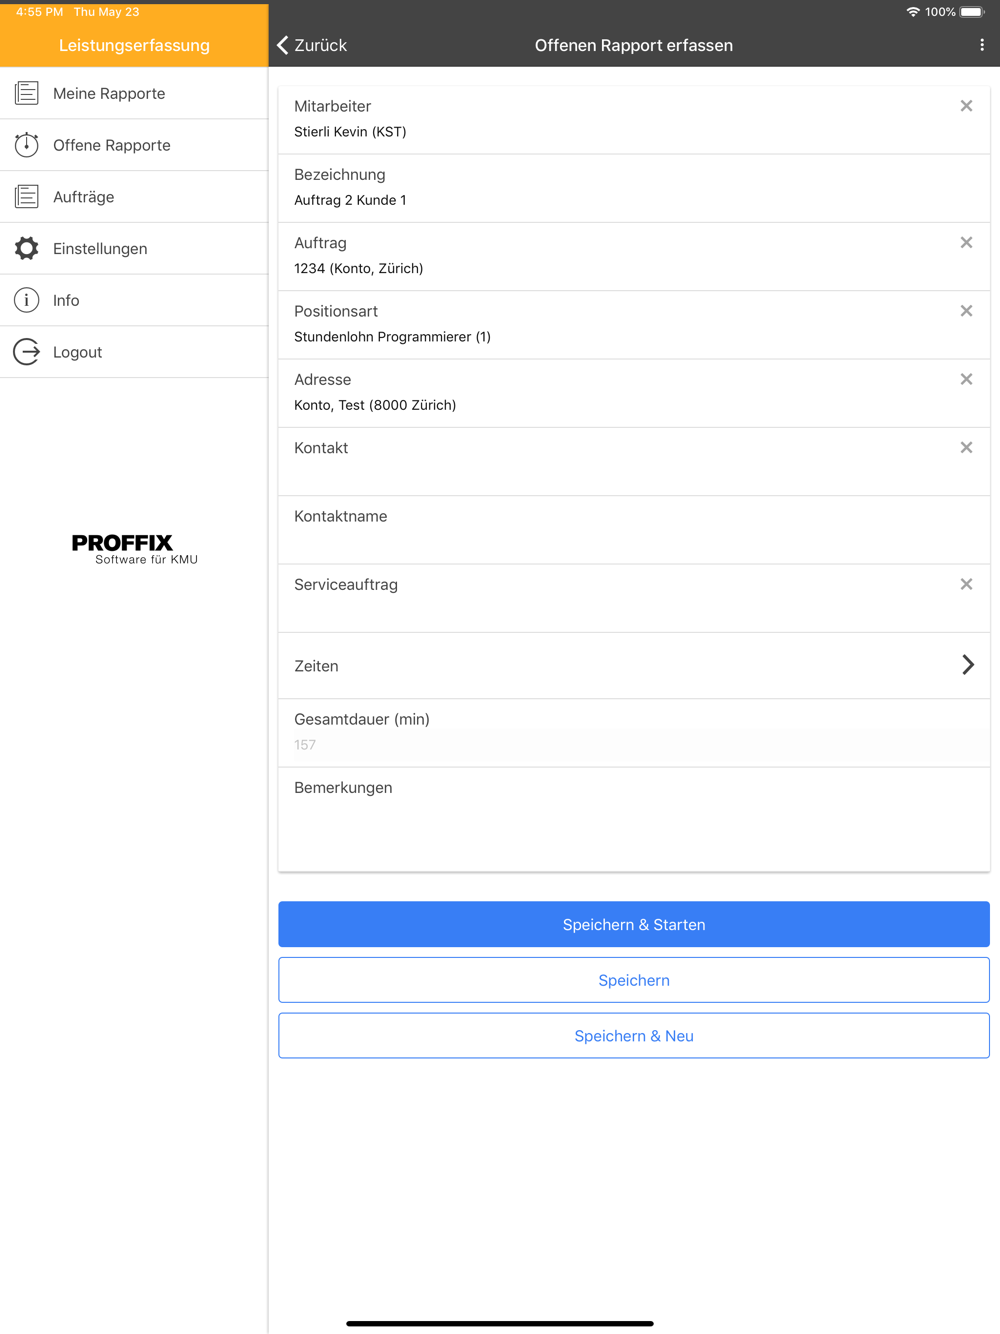Focus the Bemerkungen text area
The image size is (1000, 1334).
pyautogui.click(x=634, y=820)
